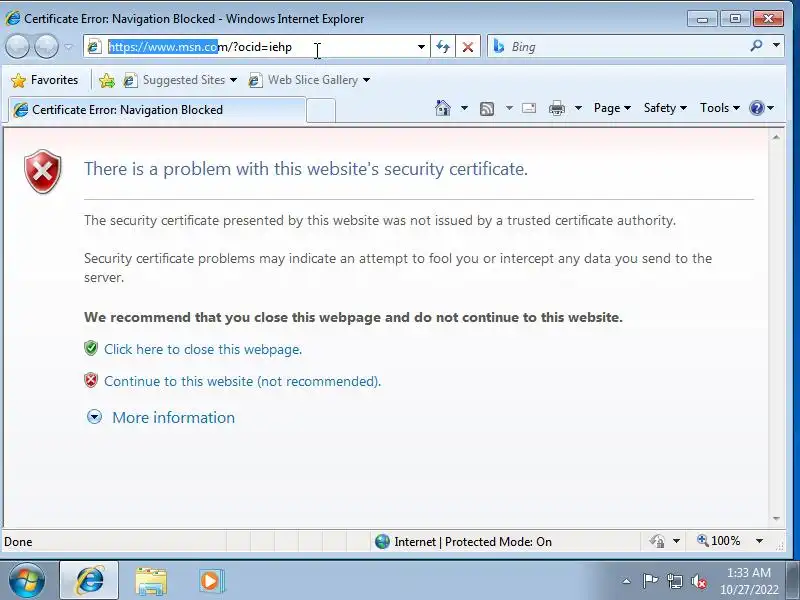The width and height of the screenshot is (800, 600).
Task: Open the search provider dropdown arrow
Action: point(776,45)
